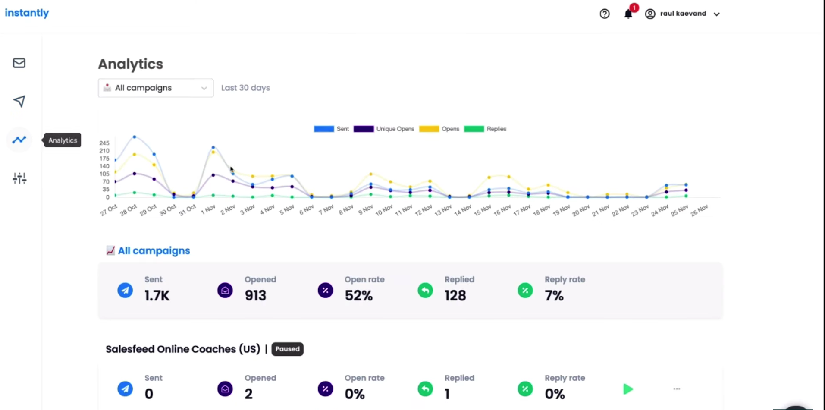The width and height of the screenshot is (825, 410).
Task: Open notifications bell icon
Action: click(x=628, y=14)
